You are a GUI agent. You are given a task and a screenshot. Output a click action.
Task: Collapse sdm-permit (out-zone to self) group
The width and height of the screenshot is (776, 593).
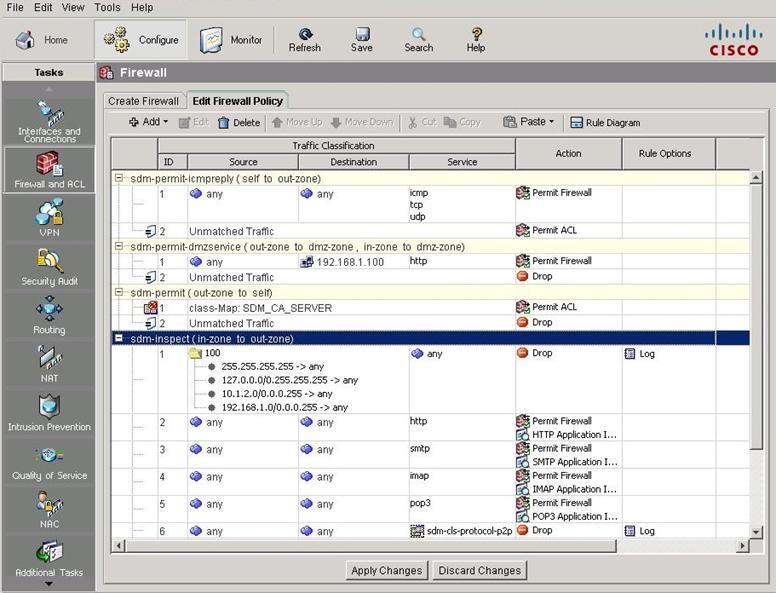click(119, 292)
